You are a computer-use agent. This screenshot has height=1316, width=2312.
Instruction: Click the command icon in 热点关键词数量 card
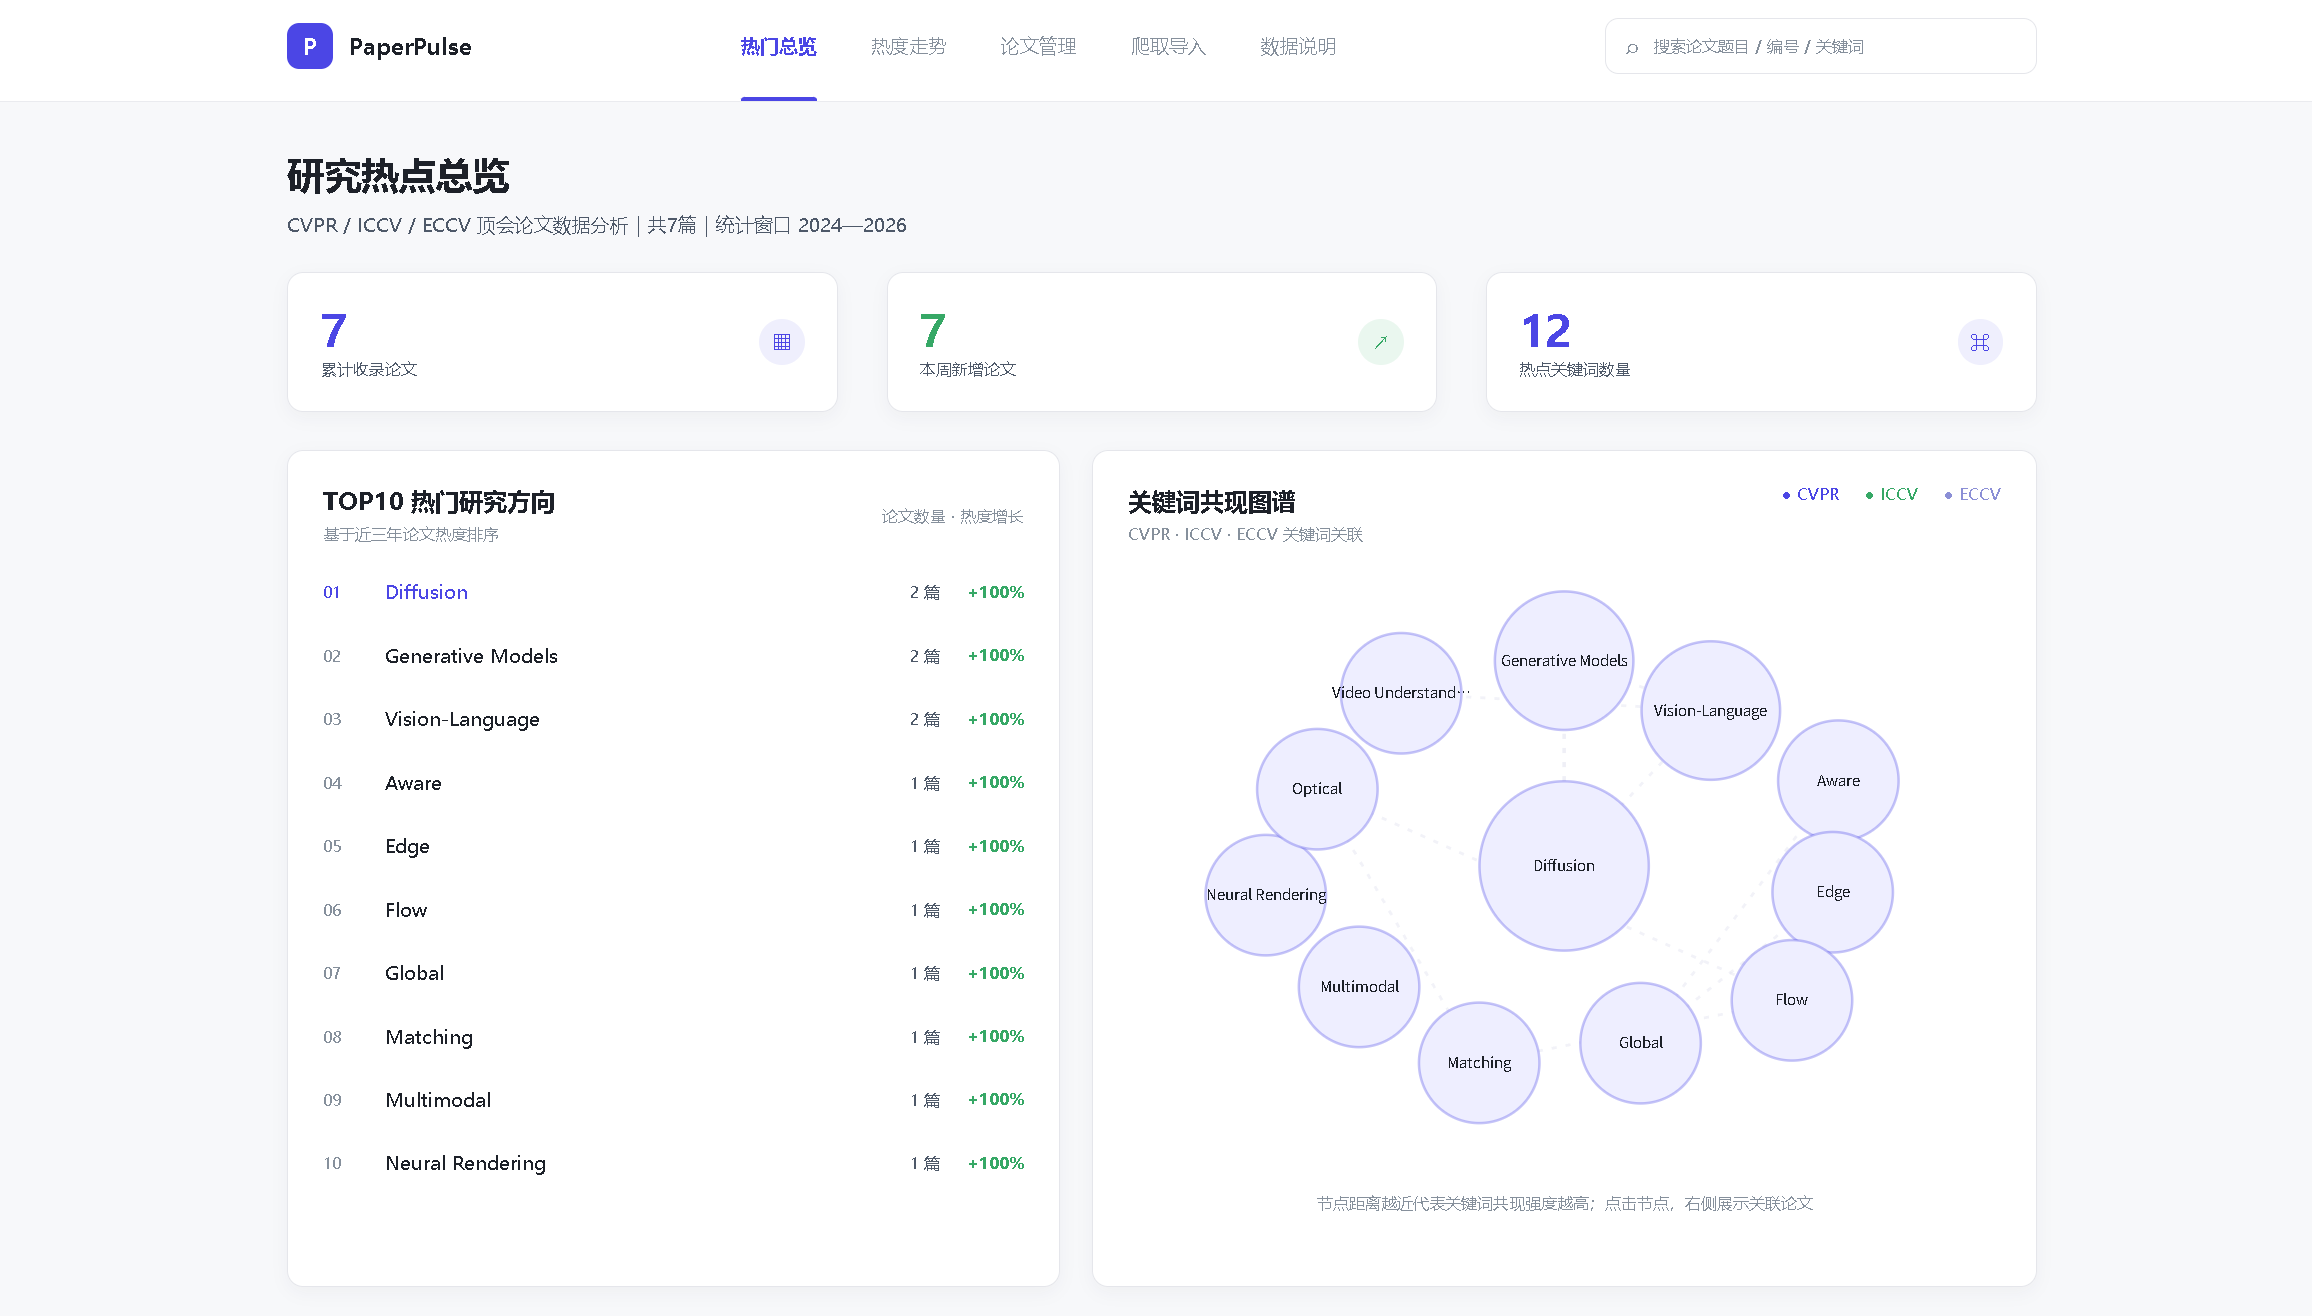coord(1980,342)
